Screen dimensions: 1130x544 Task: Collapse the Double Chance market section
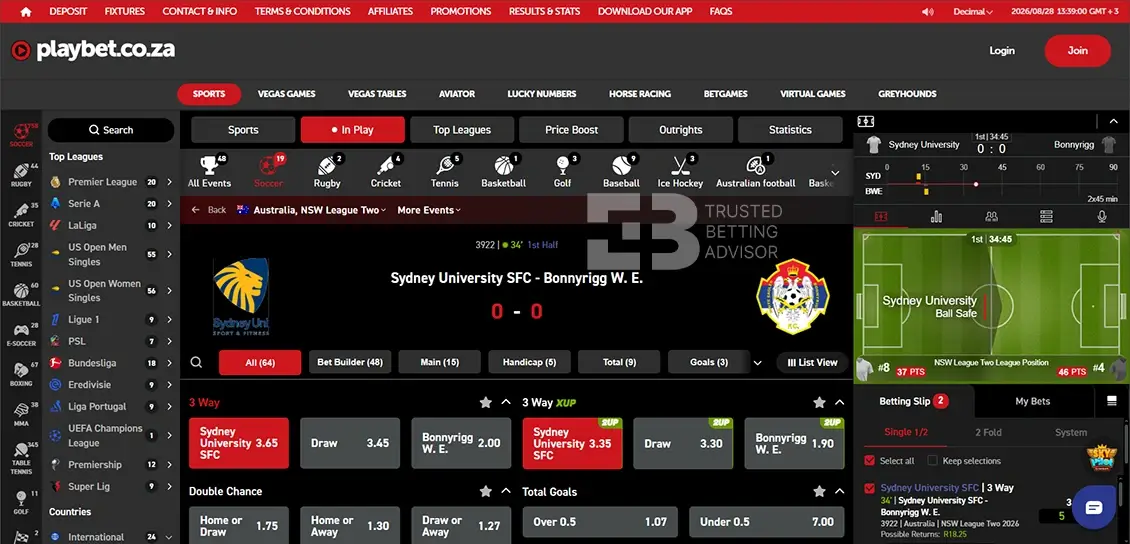(x=506, y=491)
